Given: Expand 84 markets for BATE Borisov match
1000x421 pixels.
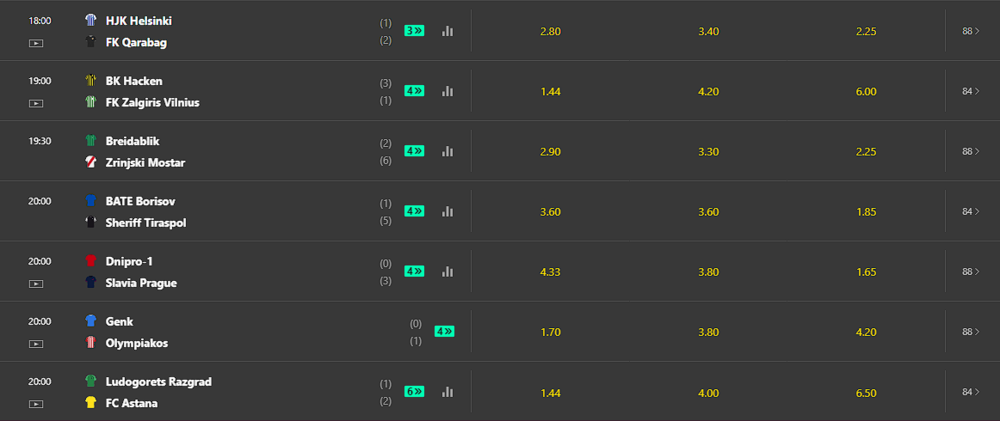Looking at the screenshot, I should [x=971, y=211].
